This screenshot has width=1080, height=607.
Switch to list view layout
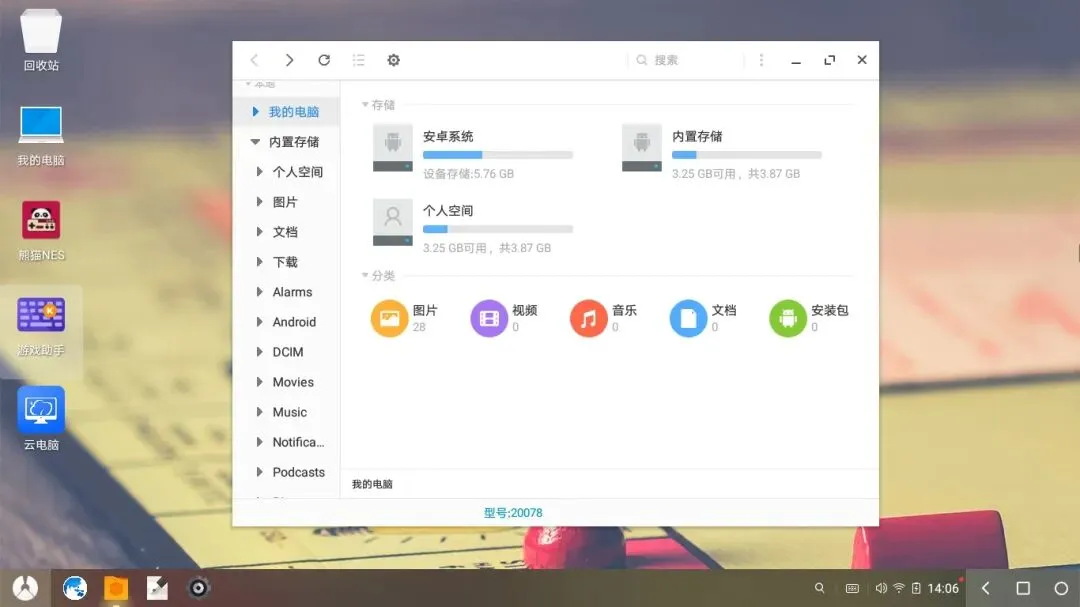[358, 60]
